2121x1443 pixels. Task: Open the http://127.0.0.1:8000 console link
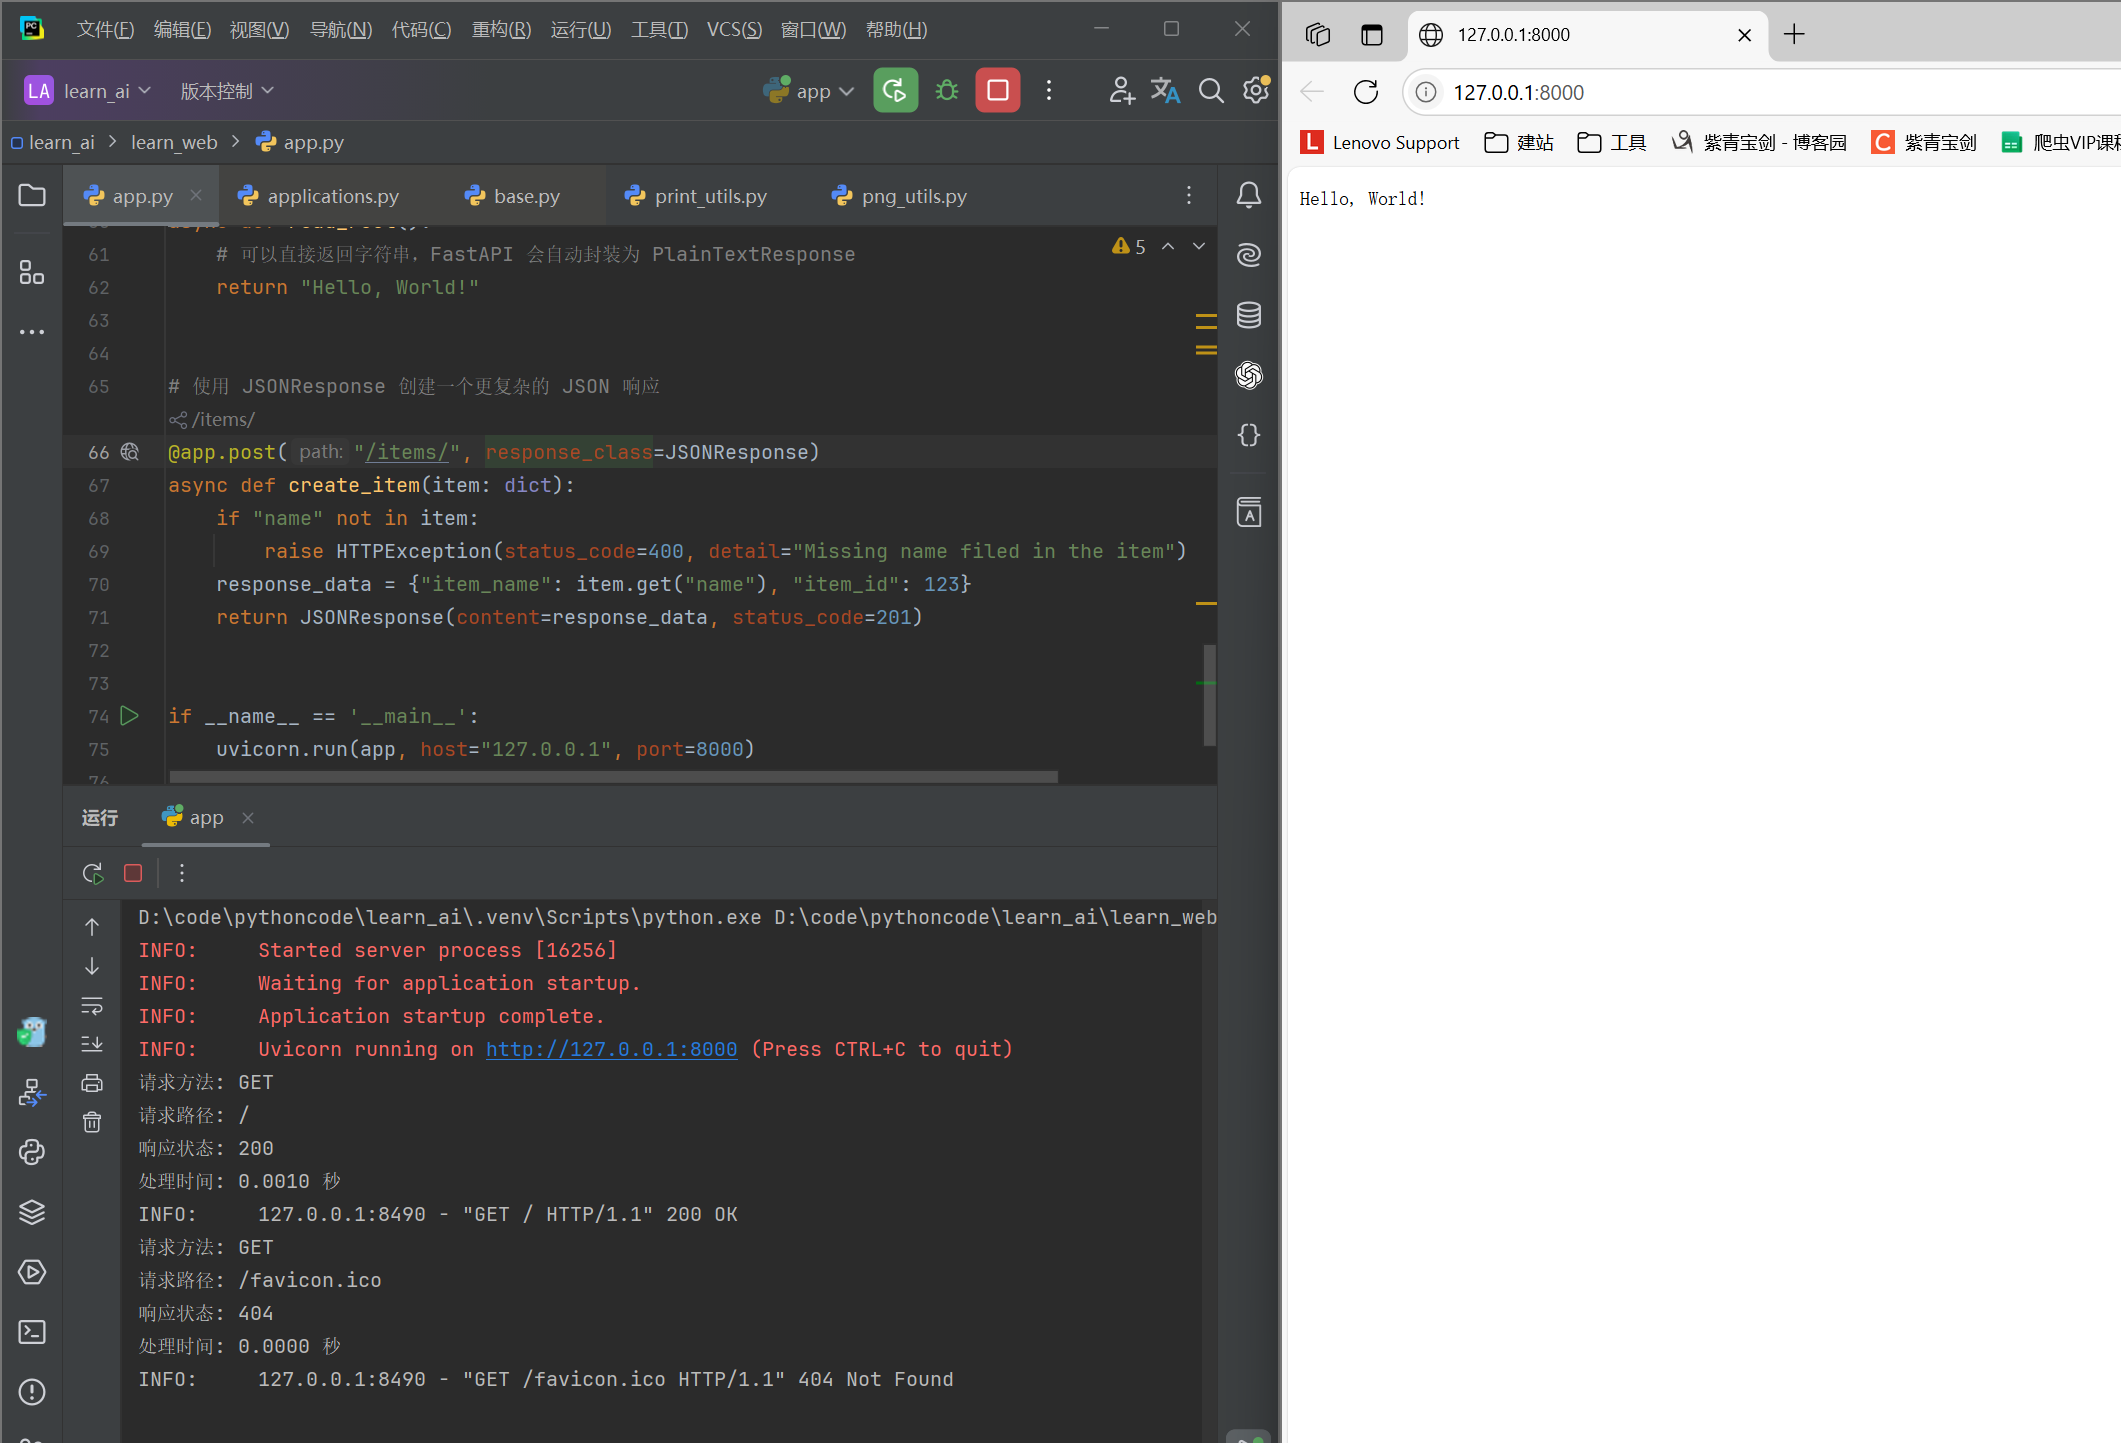(611, 1049)
